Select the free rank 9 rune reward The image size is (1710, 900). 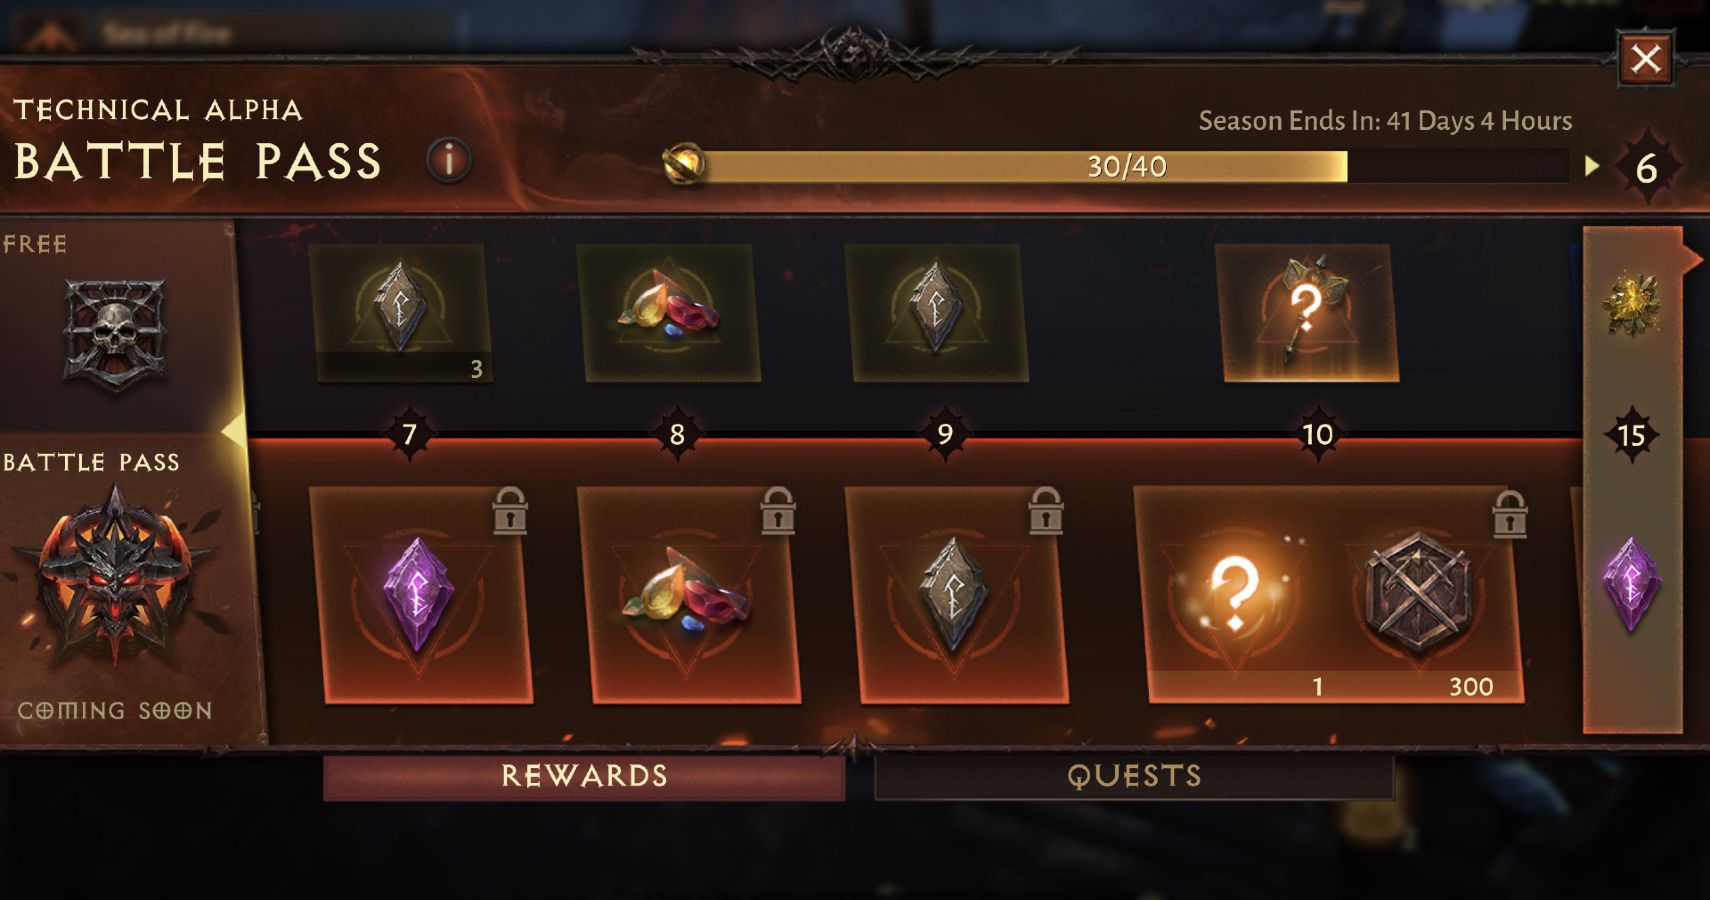pos(937,313)
